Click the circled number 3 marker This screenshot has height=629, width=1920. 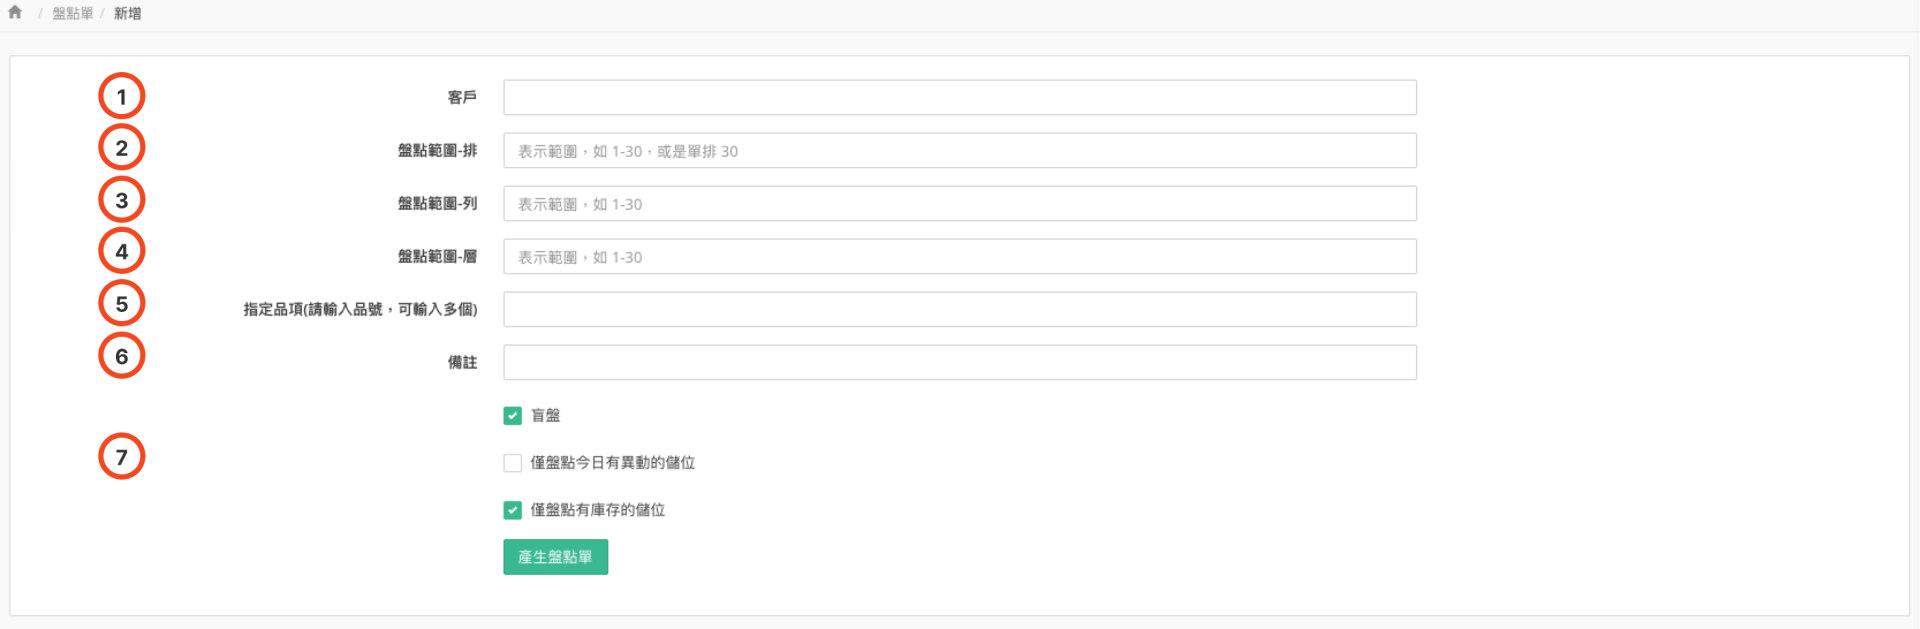122,200
